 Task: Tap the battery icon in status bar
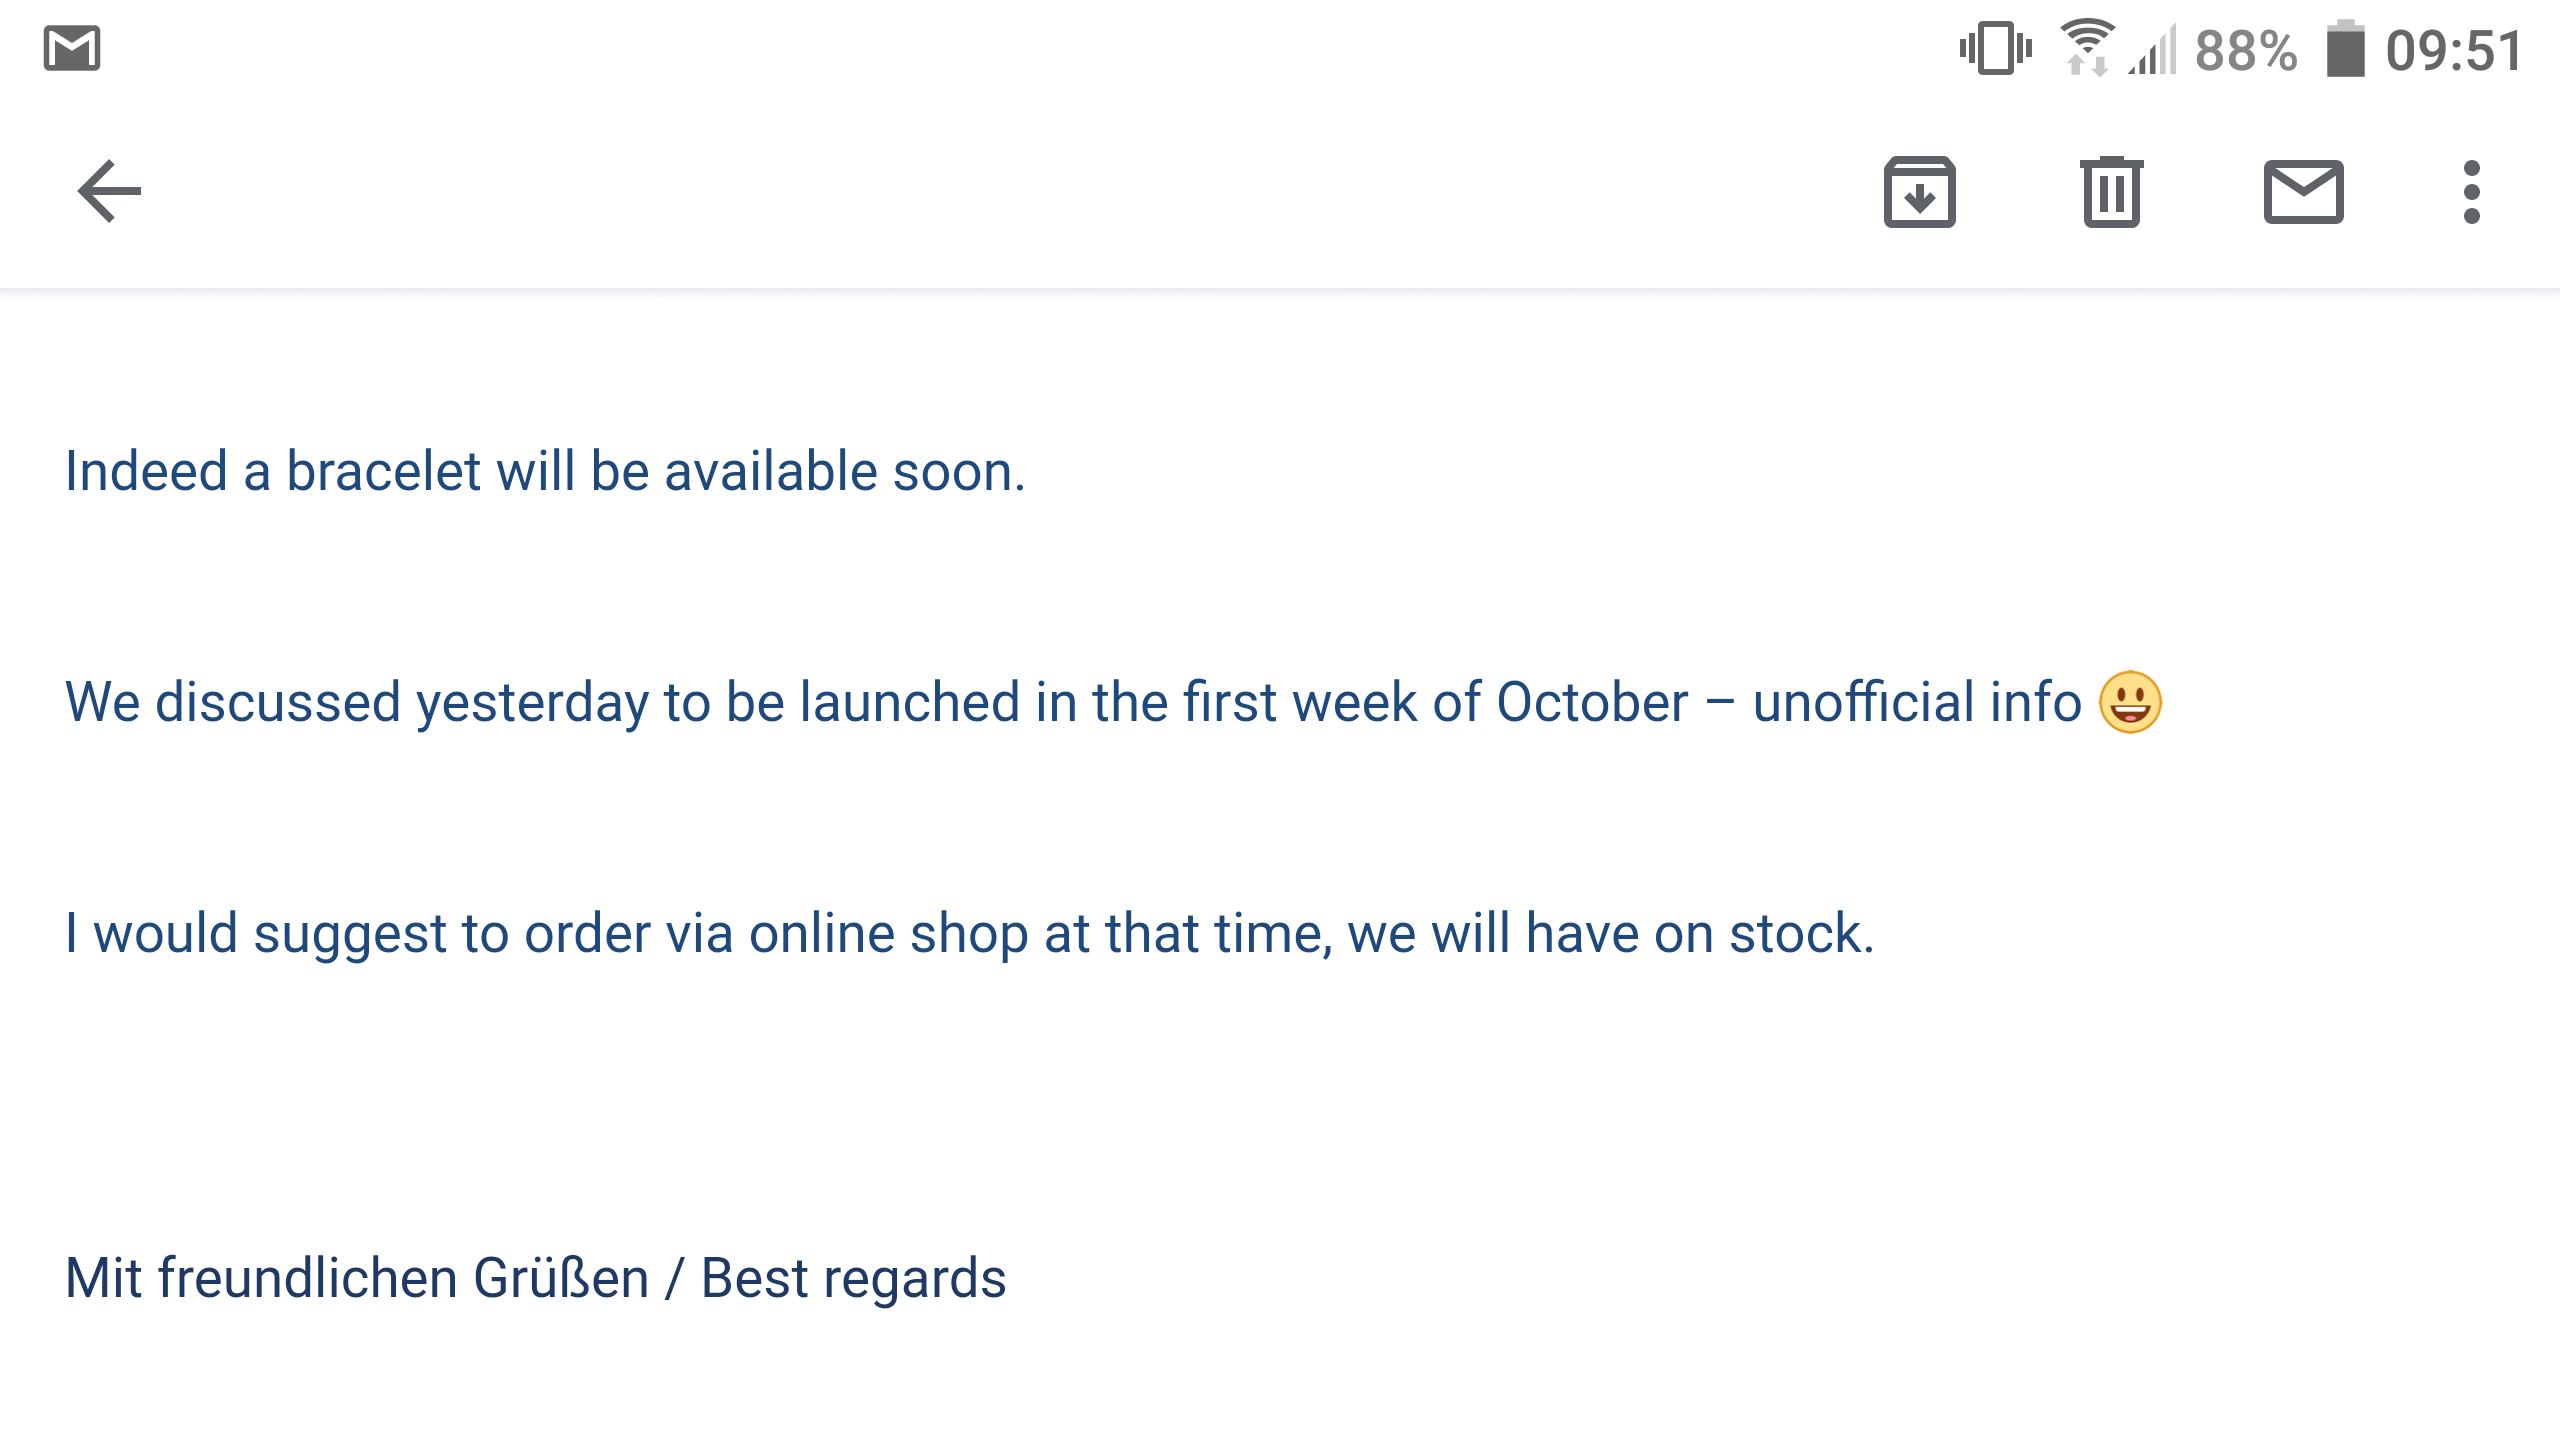point(2345,48)
